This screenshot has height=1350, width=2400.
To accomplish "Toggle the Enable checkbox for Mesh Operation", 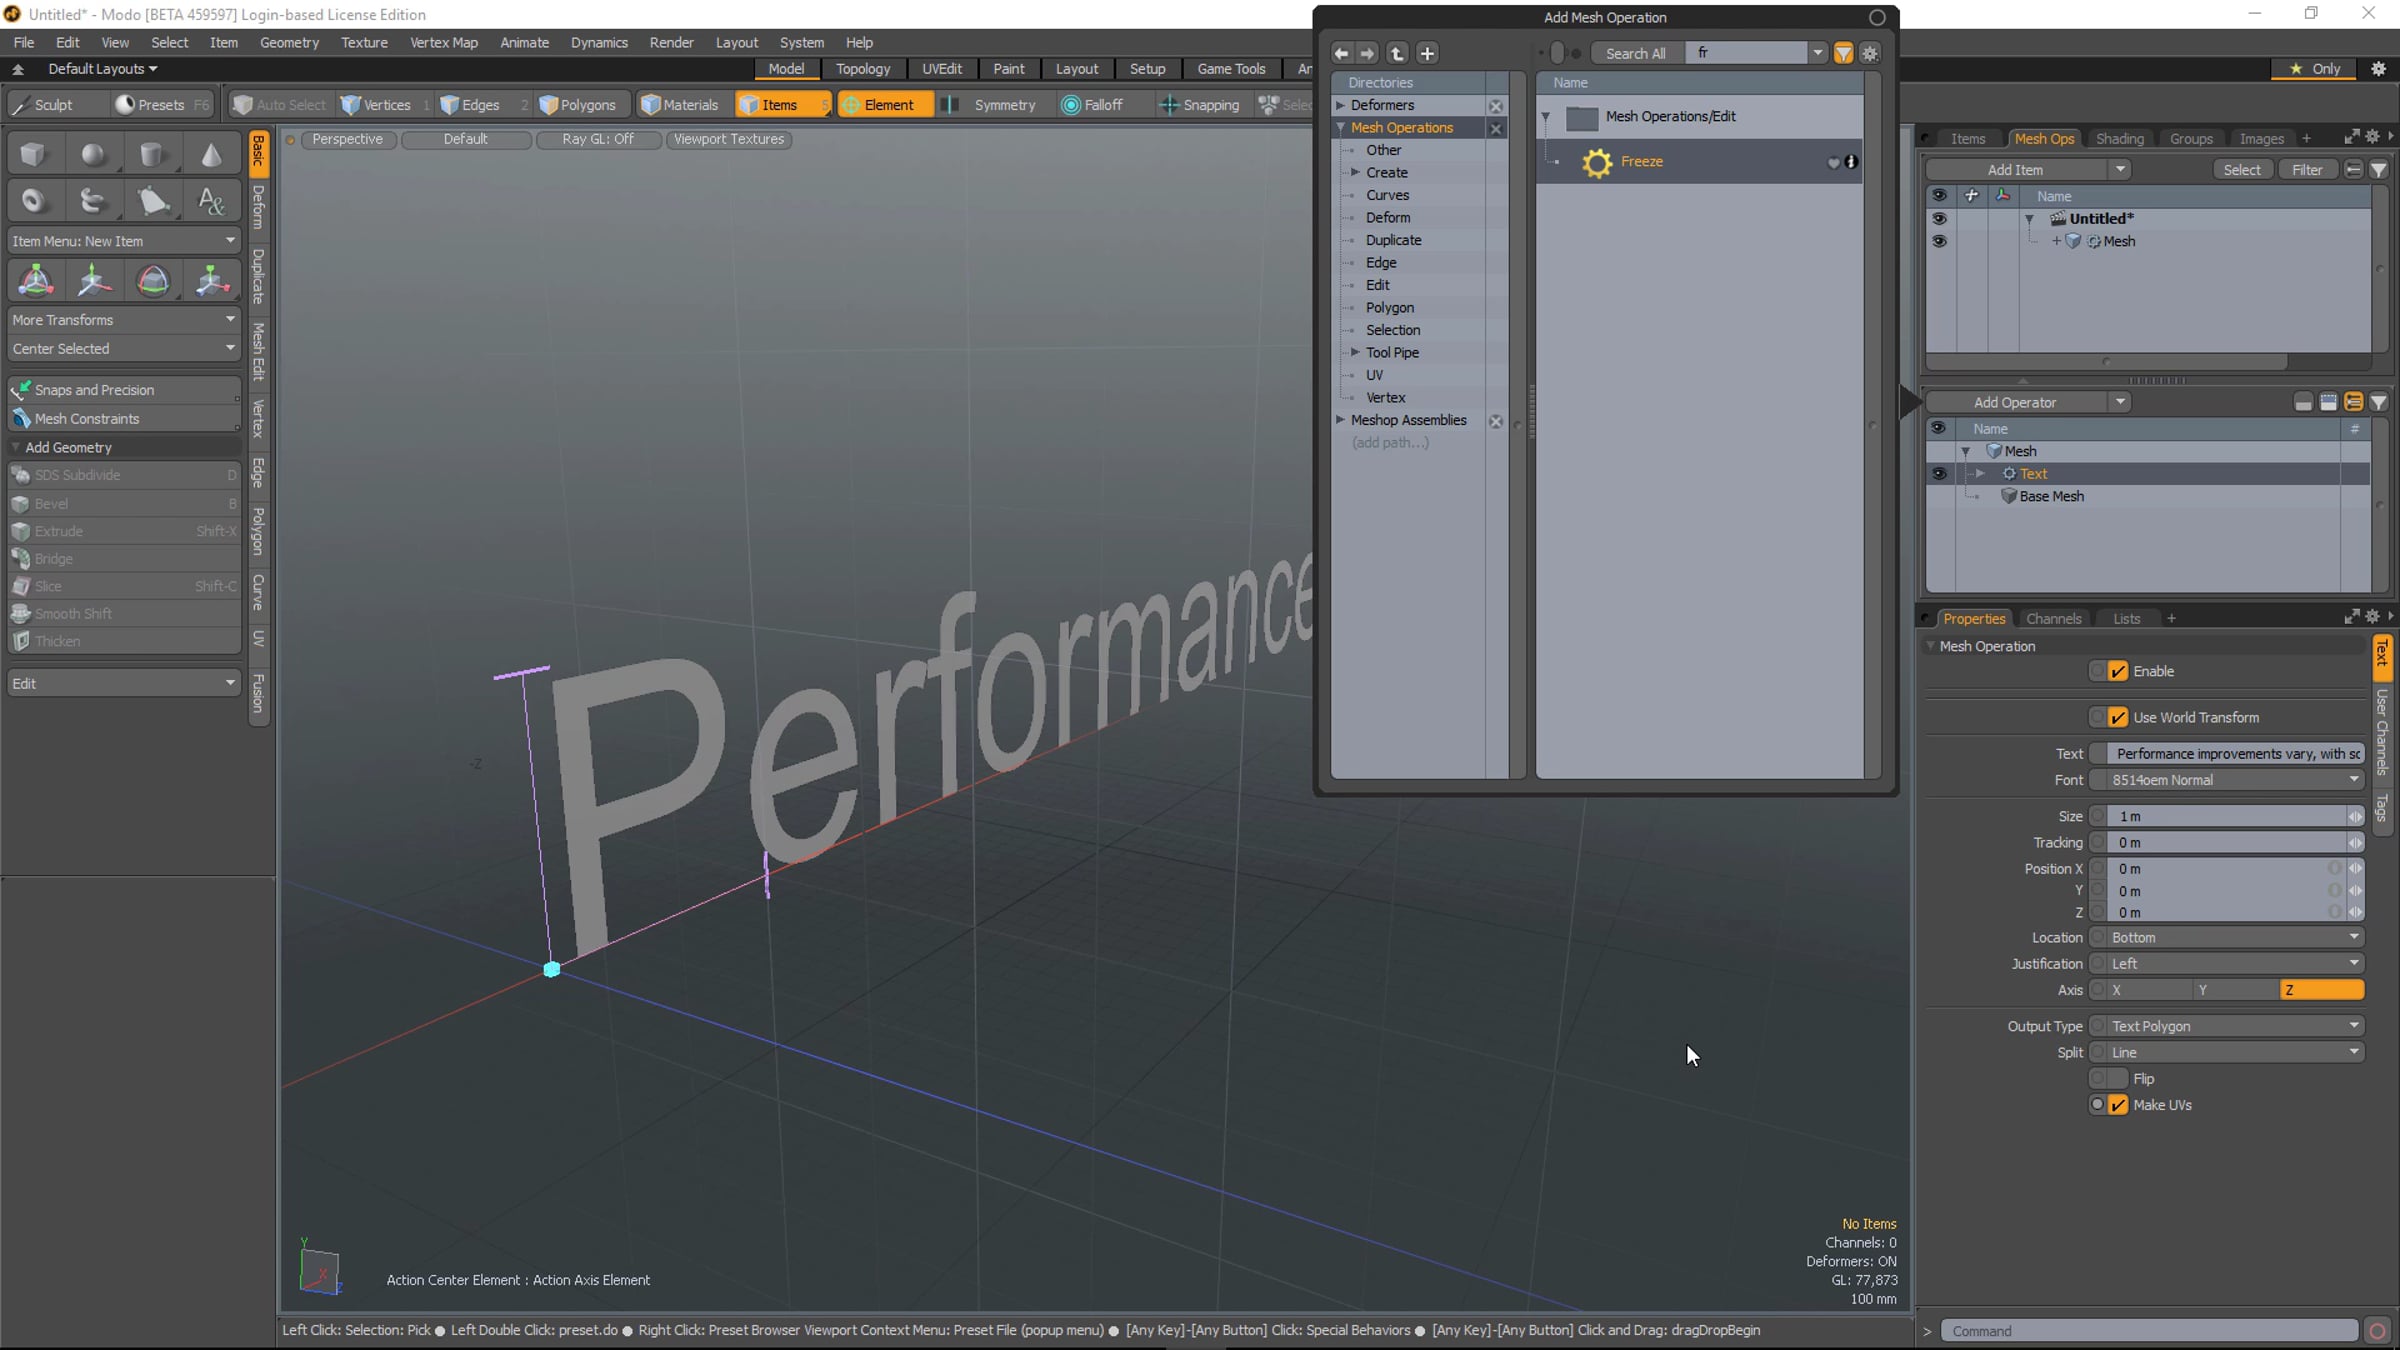I will 2118,671.
